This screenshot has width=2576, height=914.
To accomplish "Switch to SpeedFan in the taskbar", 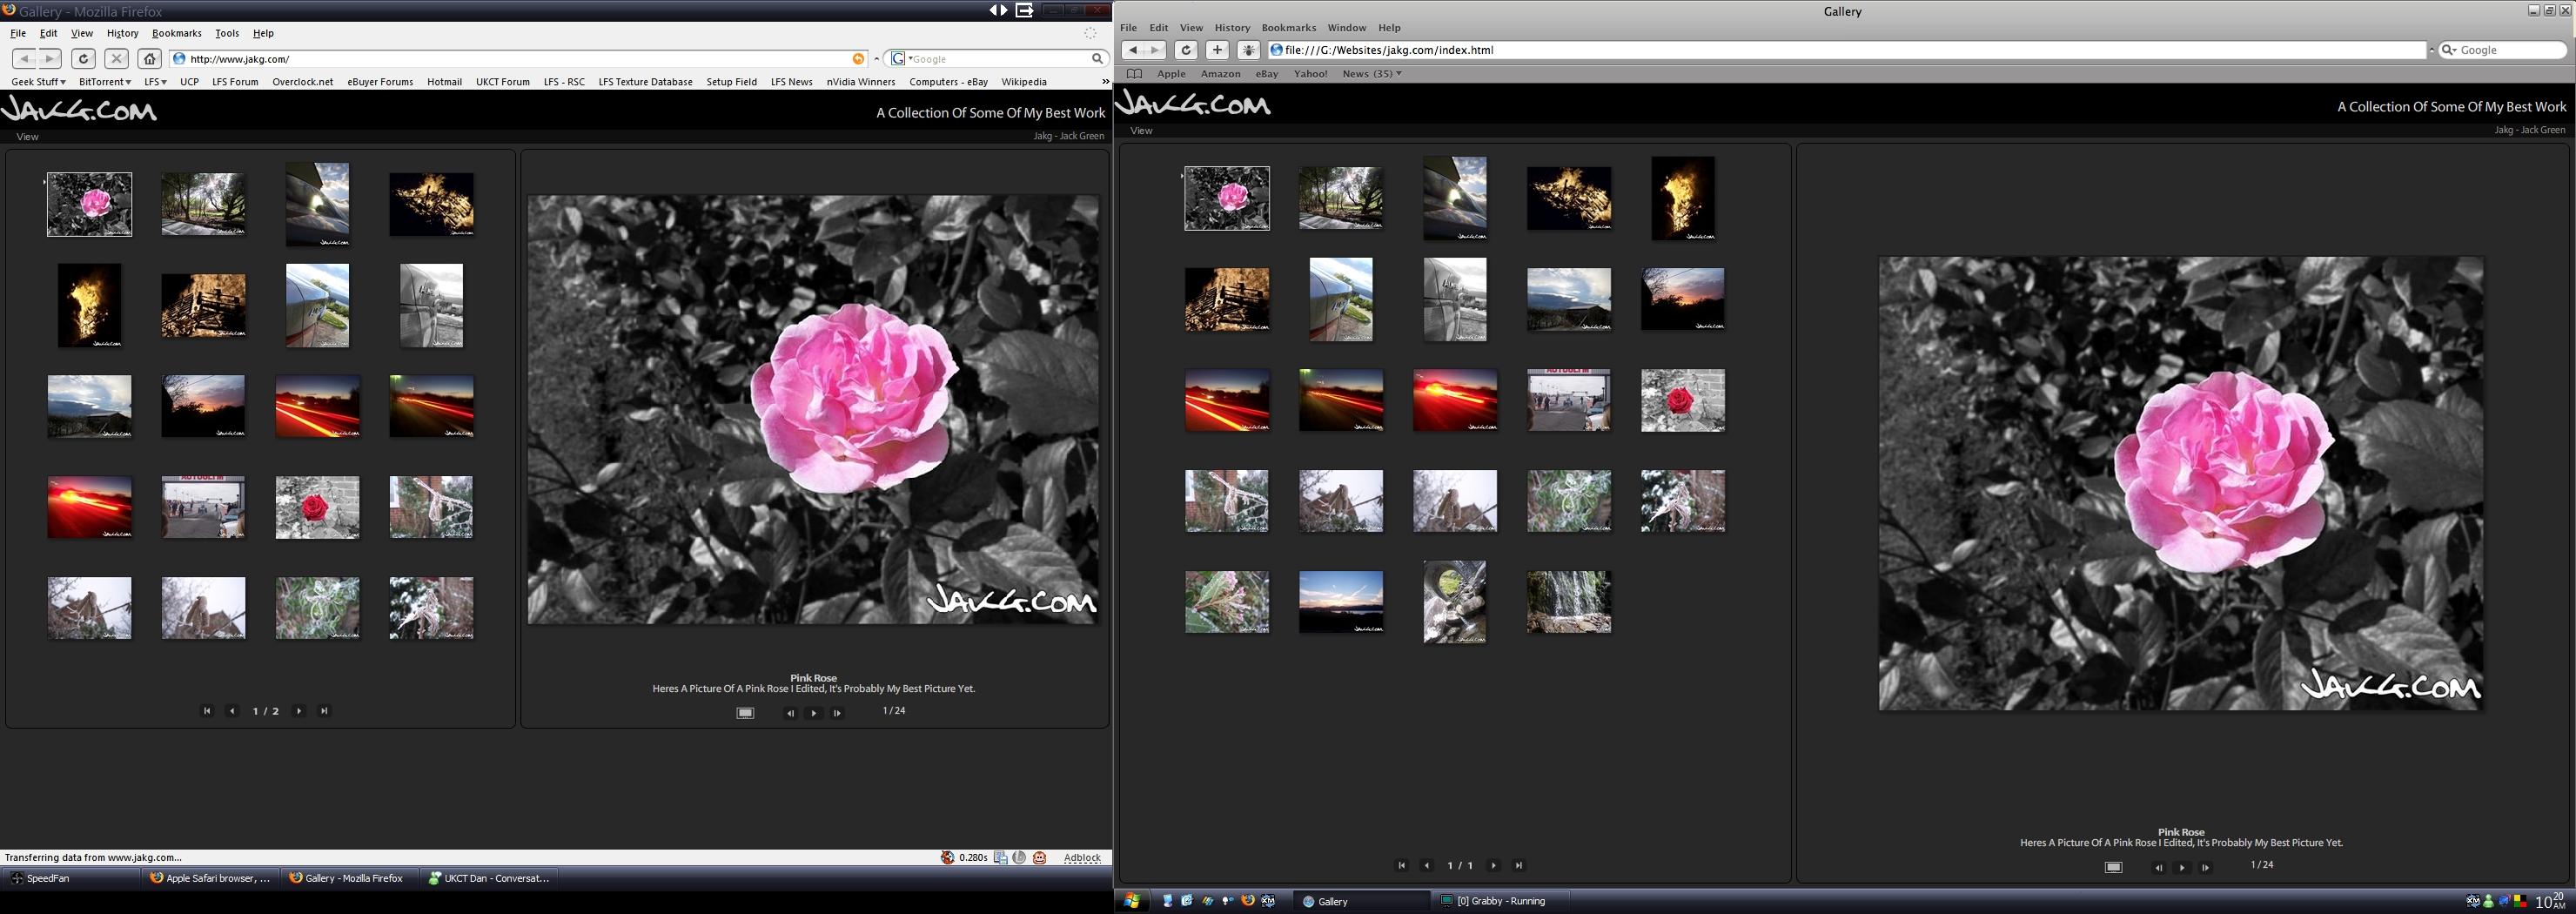I will click(x=71, y=878).
